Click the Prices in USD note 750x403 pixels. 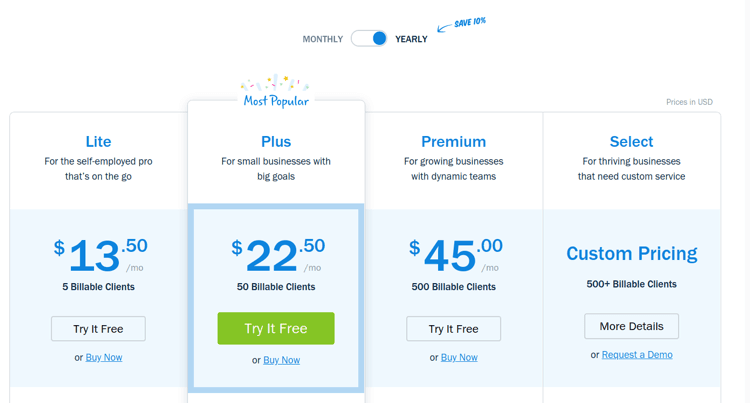pyautogui.click(x=689, y=102)
